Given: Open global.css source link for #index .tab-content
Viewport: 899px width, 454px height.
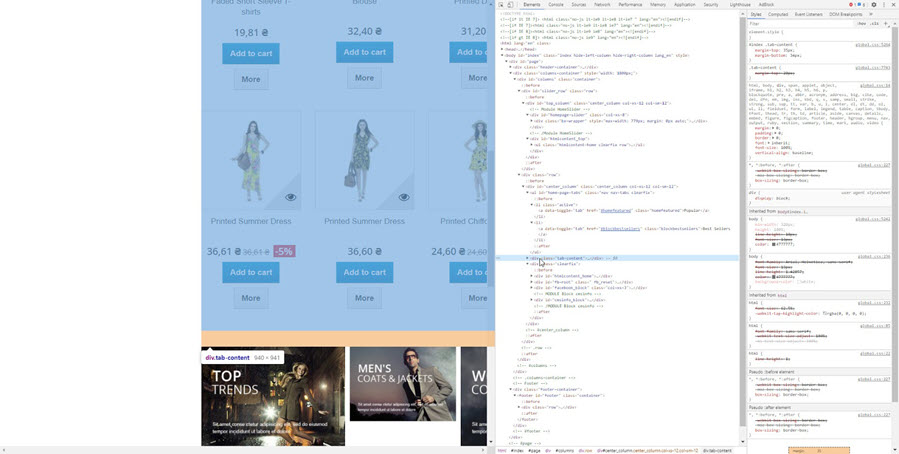Looking at the screenshot, I should pos(873,44).
